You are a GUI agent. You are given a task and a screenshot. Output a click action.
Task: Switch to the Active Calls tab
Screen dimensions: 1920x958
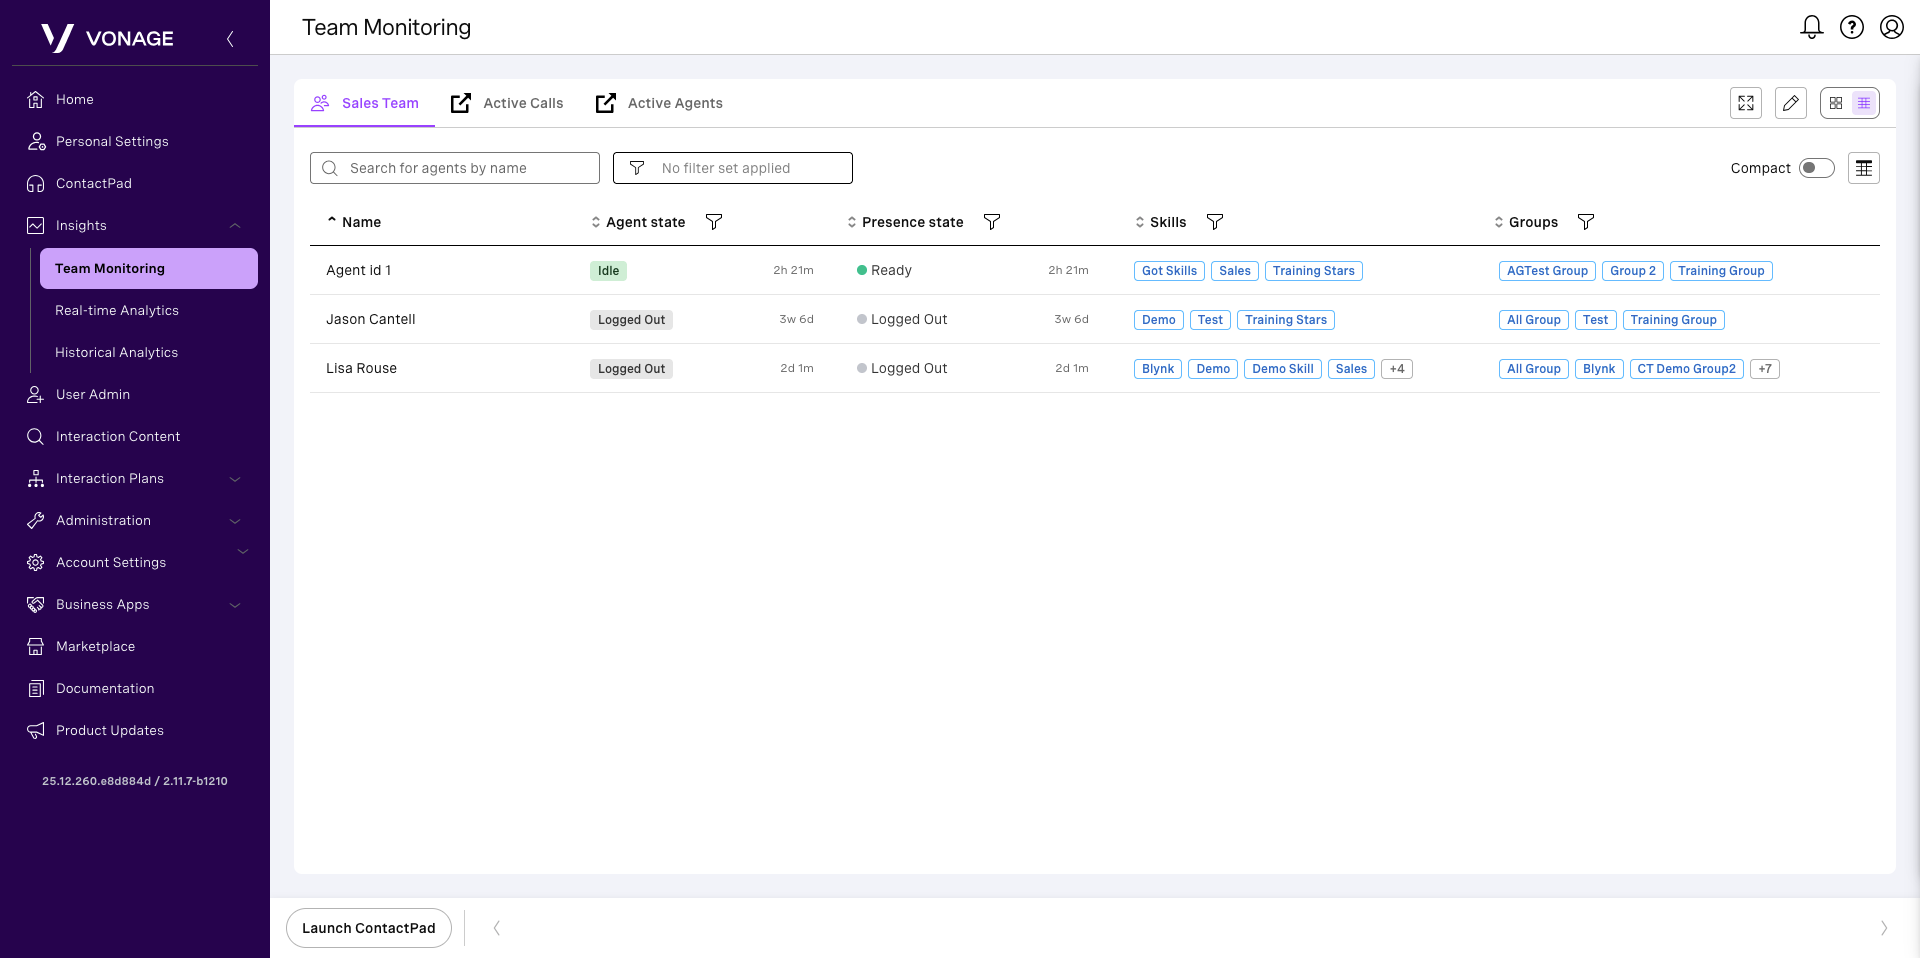pyautogui.click(x=508, y=103)
